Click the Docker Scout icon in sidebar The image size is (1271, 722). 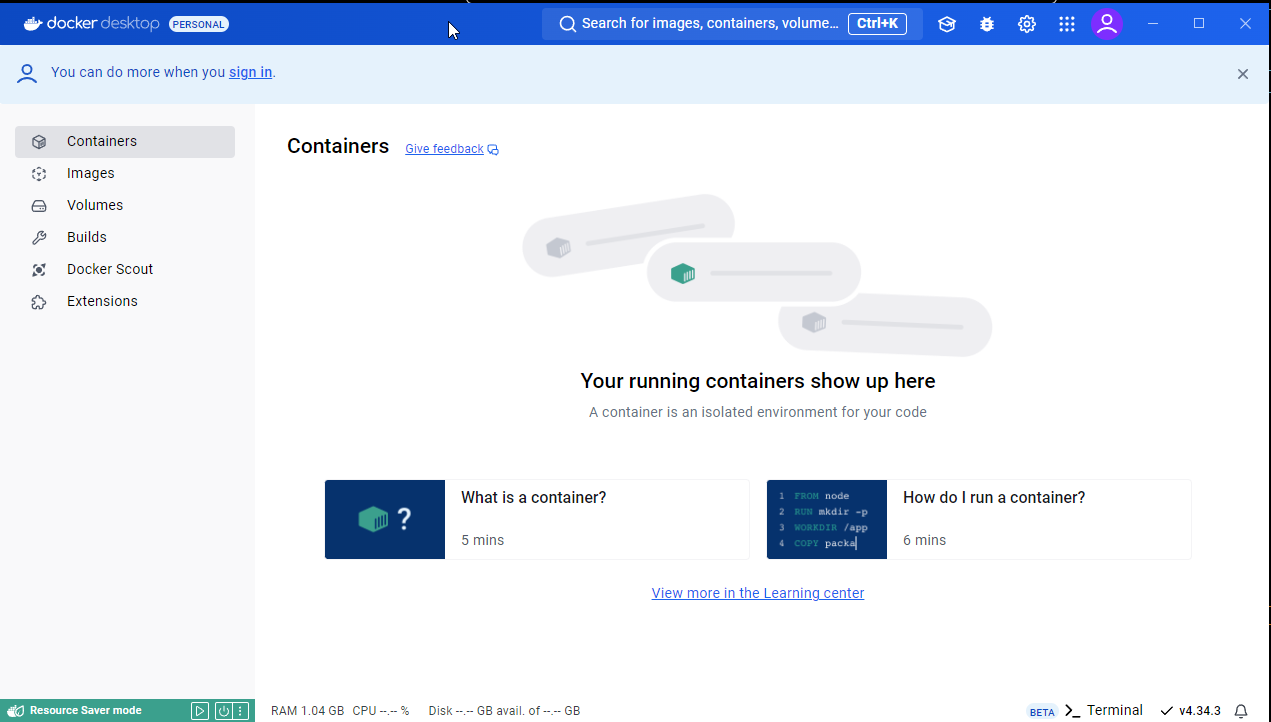(x=39, y=270)
